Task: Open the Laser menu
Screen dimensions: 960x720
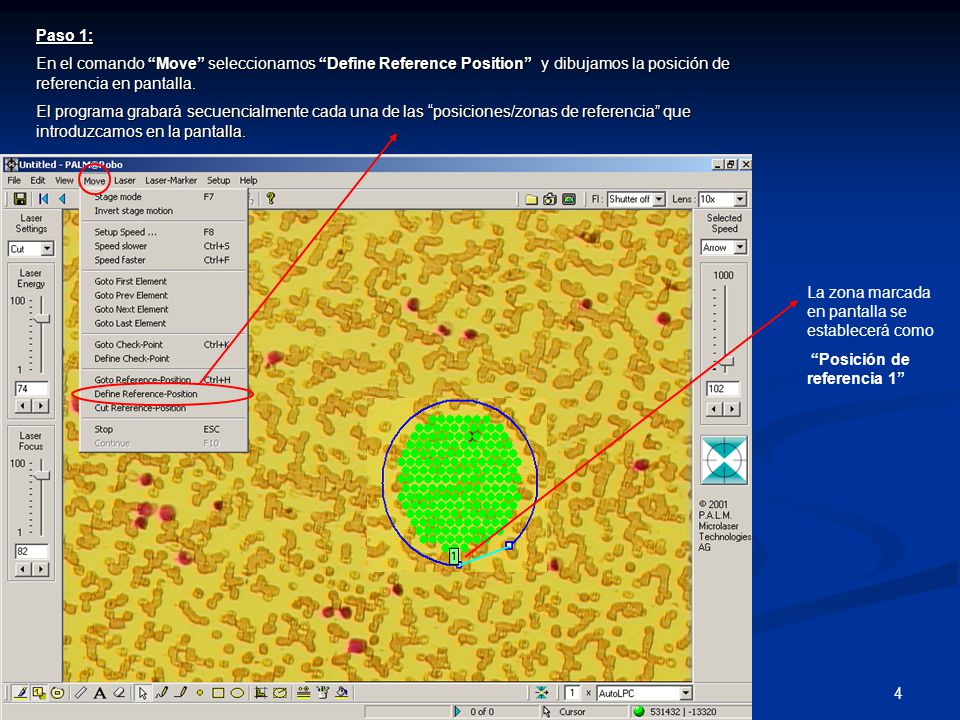Action: click(124, 180)
